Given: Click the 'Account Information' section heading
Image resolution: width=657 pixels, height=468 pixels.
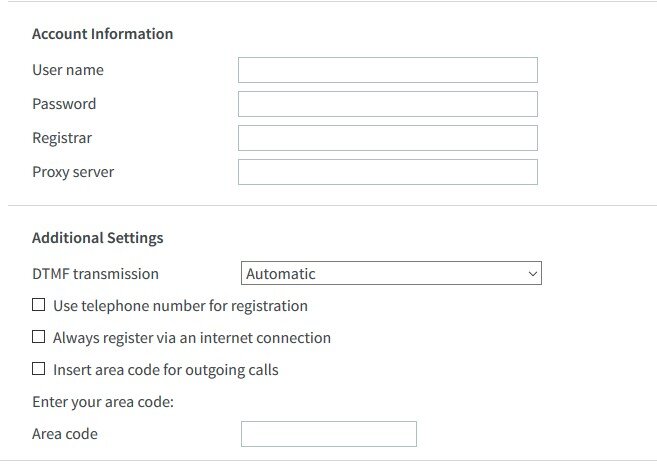Looking at the screenshot, I should point(103,34).
